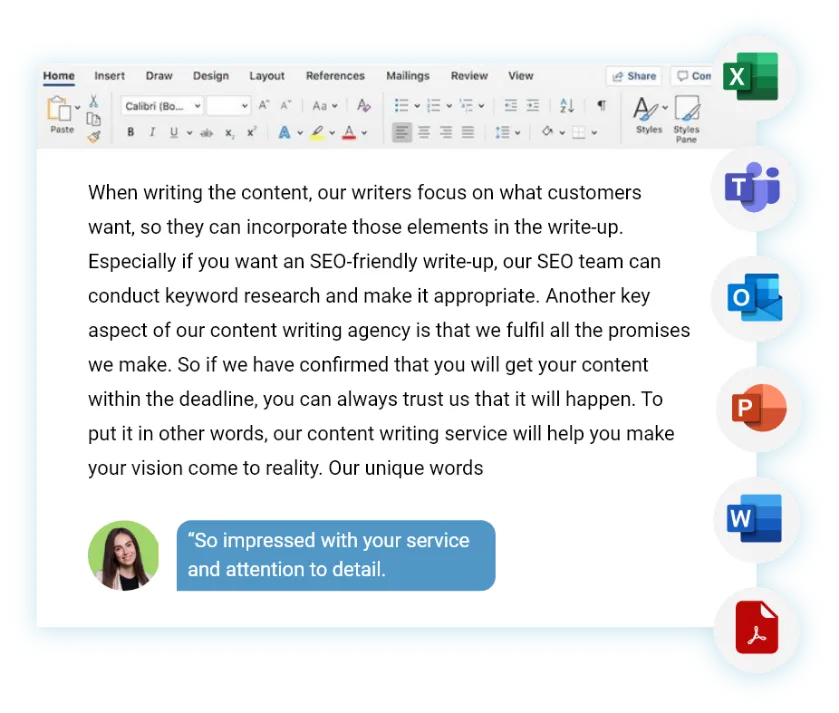Click the Sort A-Z icon
839x713 pixels.
click(567, 105)
